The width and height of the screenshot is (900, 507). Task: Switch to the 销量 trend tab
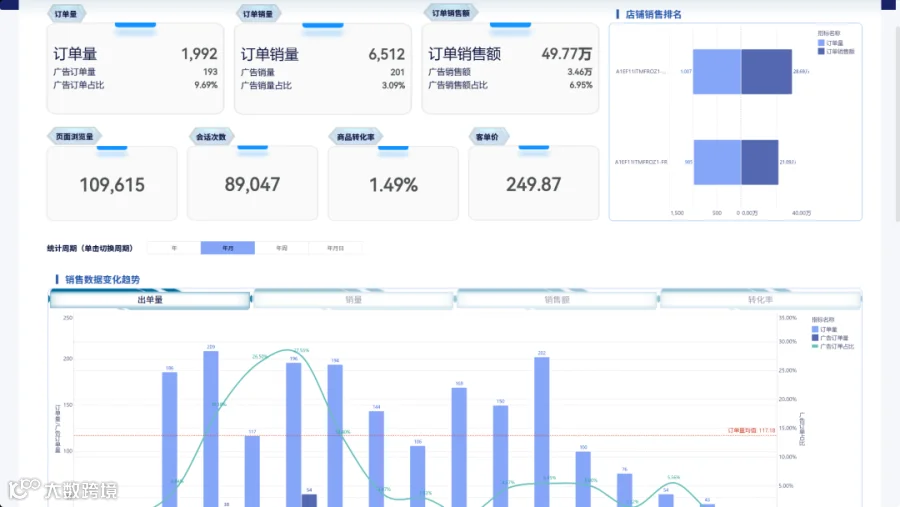click(x=354, y=300)
